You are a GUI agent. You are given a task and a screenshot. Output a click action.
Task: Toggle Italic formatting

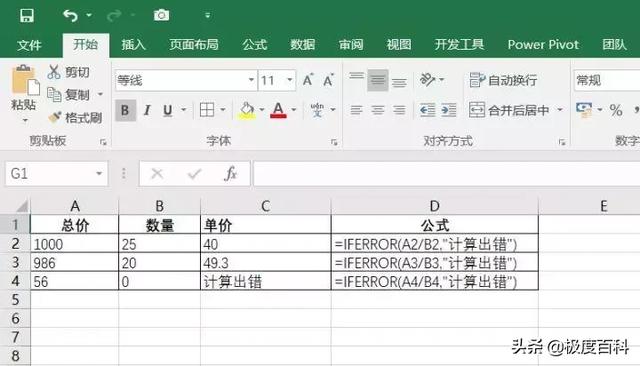coord(147,110)
